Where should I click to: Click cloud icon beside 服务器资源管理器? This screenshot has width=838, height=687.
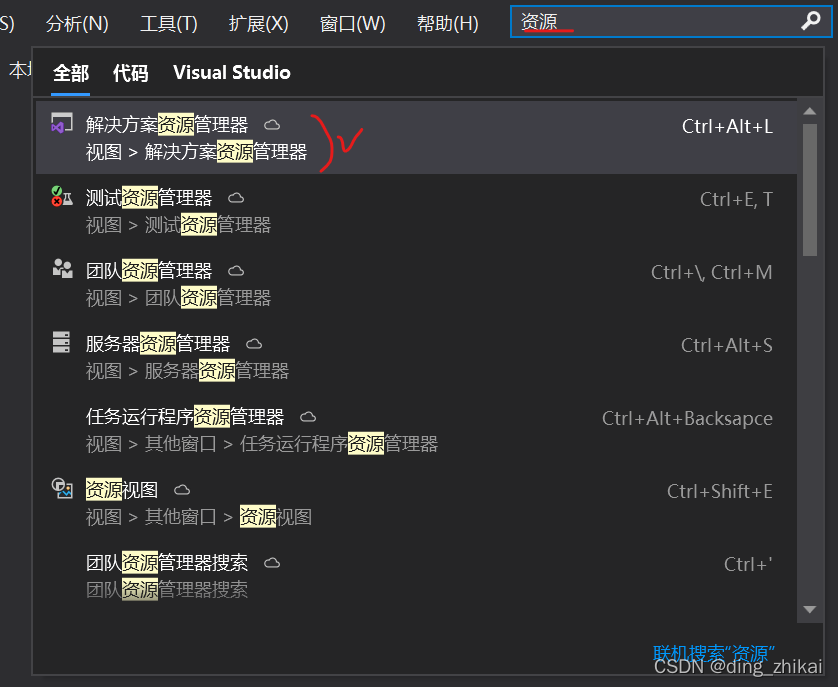point(254,344)
